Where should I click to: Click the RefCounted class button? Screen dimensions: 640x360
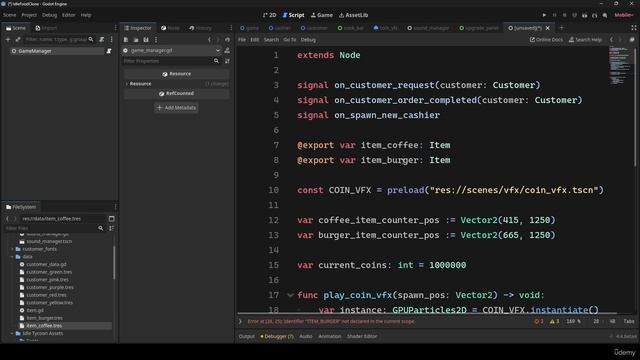pyautogui.click(x=176, y=93)
